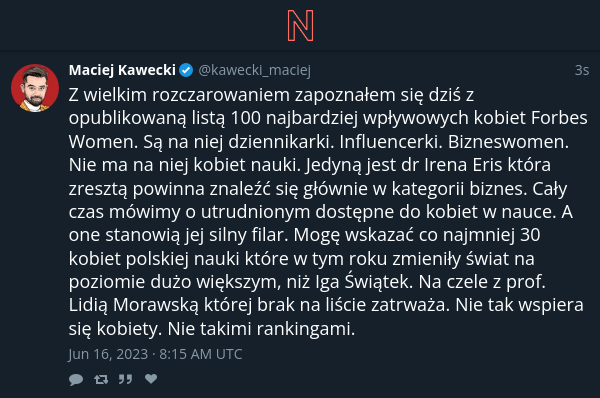The image size is (600, 398).
Task: Click the quote marks icon
Action: tap(125, 379)
